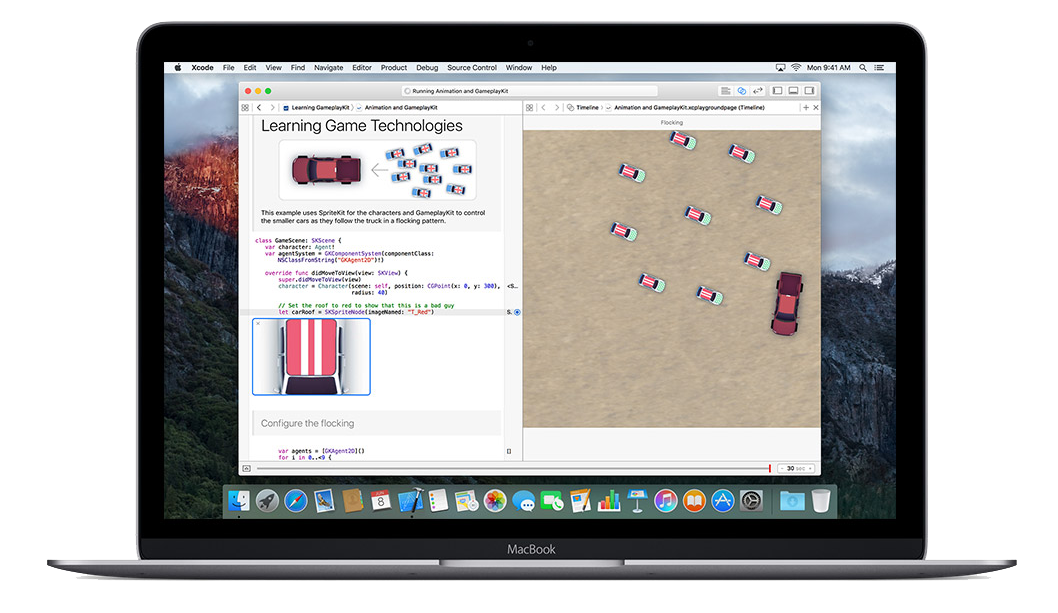Decrease the 30 sec timeline duration
Viewport: 1058px width, 613px height.
(783, 468)
